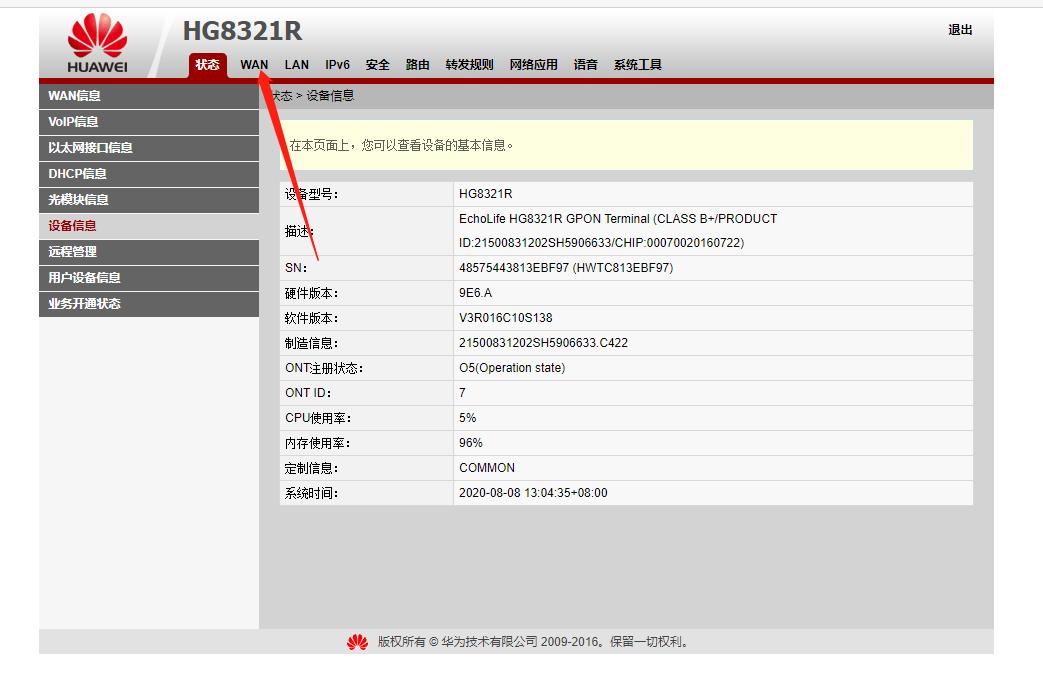This screenshot has height=696, width=1043.
Task: Switch to the IPv6 tab
Action: (337, 64)
